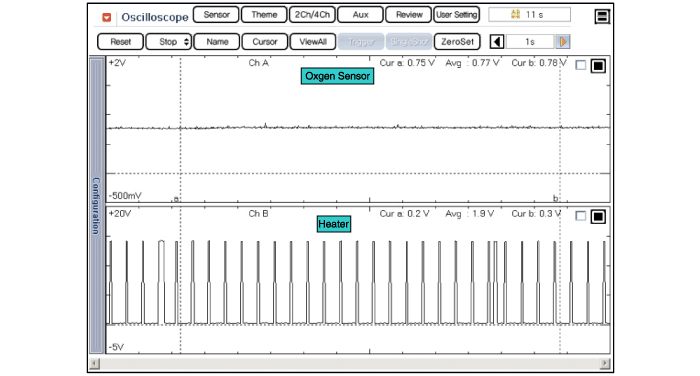Toggle the empty checkbox in Channel A
700x376 pixels.
580,66
